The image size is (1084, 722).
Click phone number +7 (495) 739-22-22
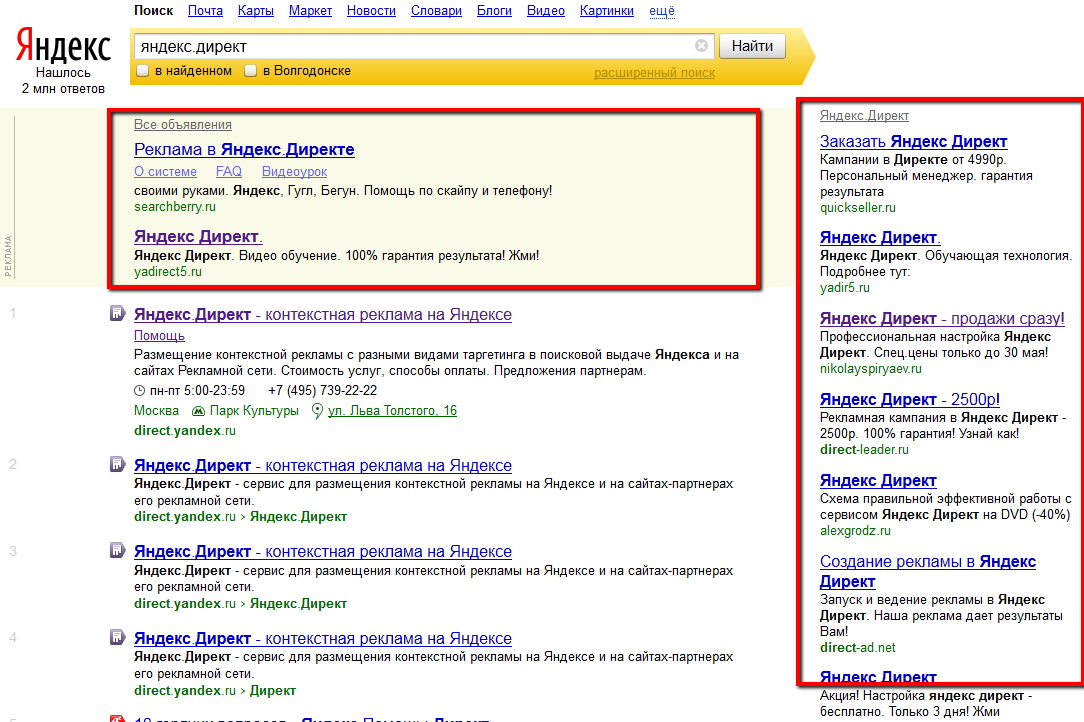(322, 391)
